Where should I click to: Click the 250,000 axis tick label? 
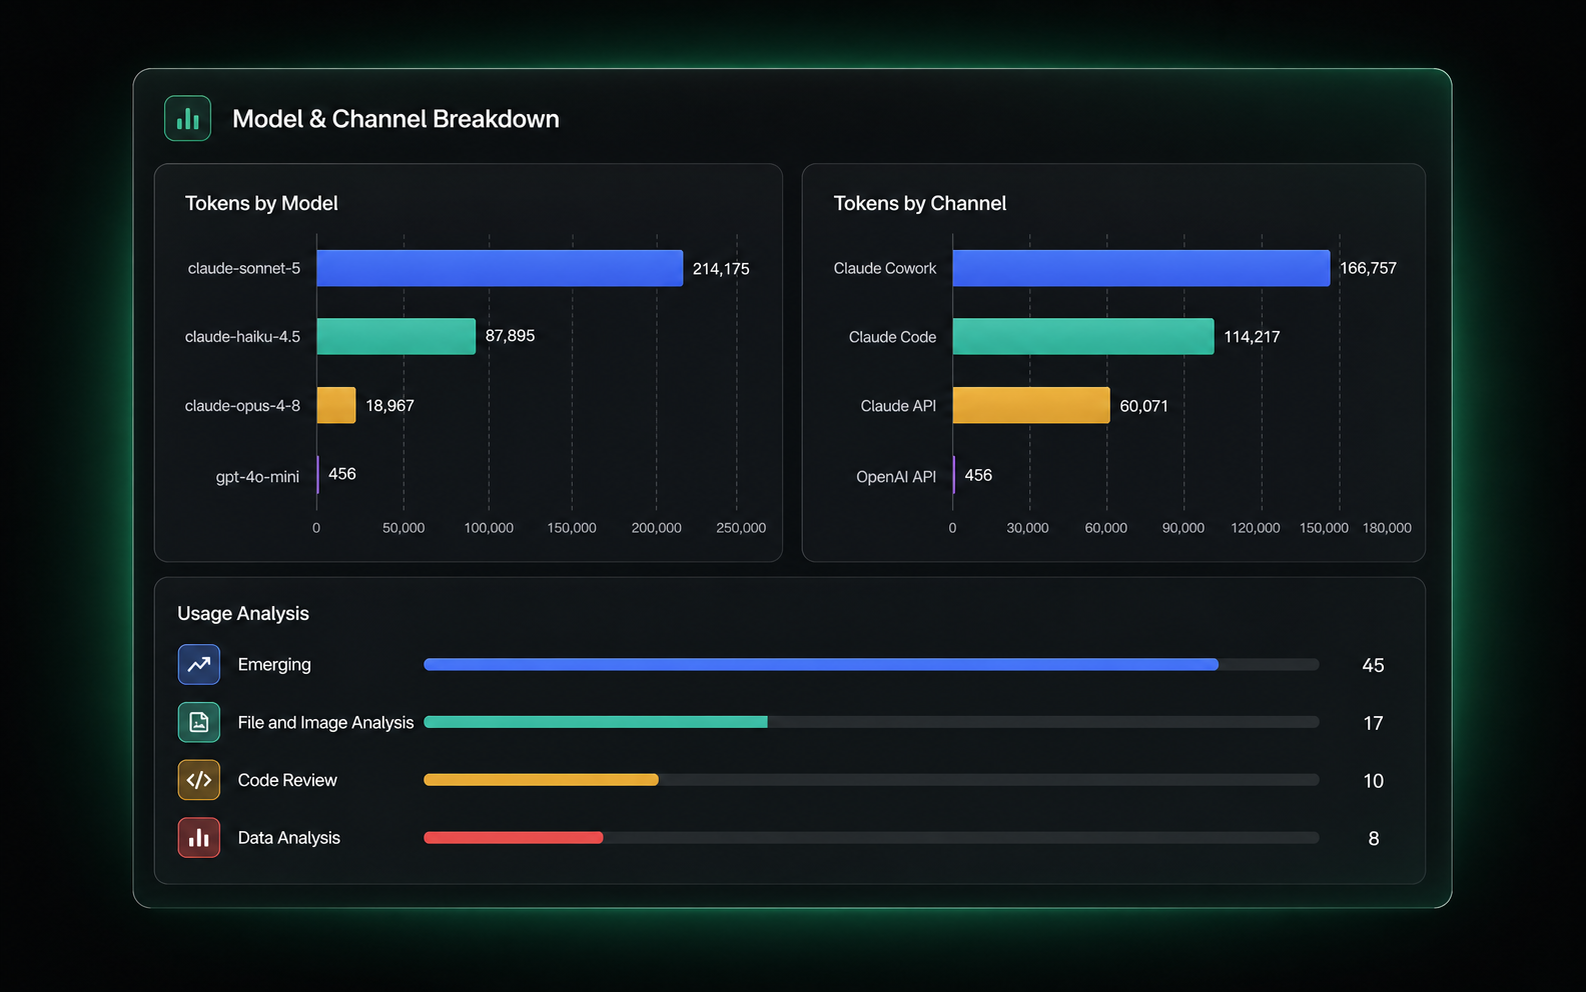coord(741,528)
